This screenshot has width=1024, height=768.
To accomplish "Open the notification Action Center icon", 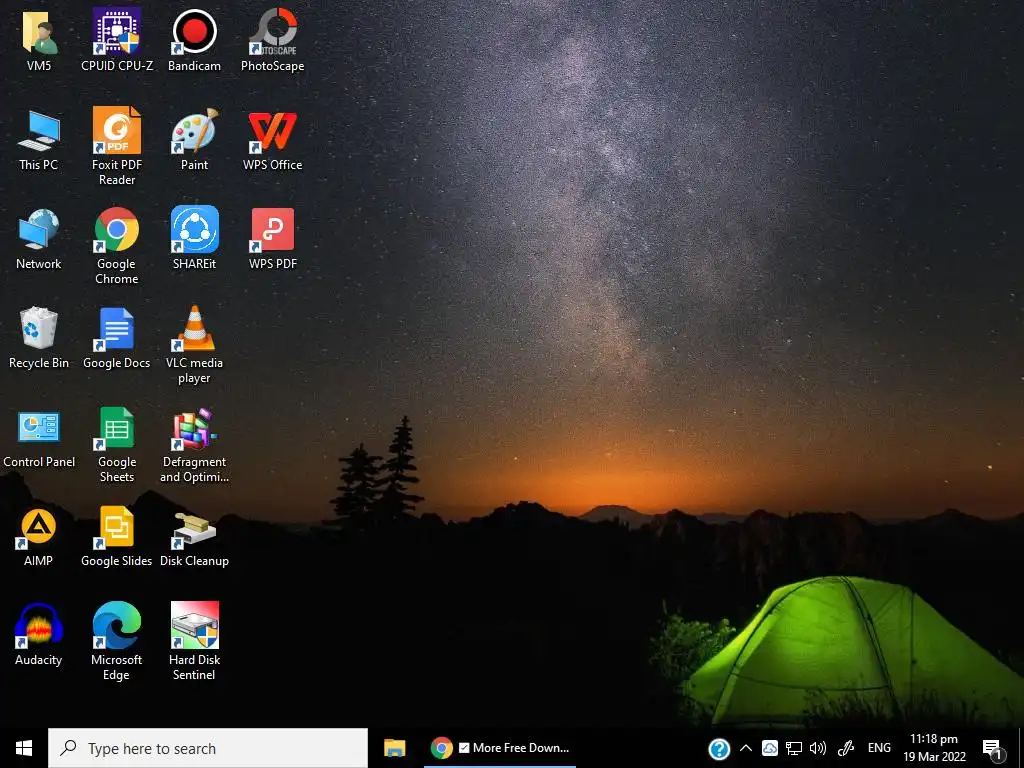I will point(992,748).
